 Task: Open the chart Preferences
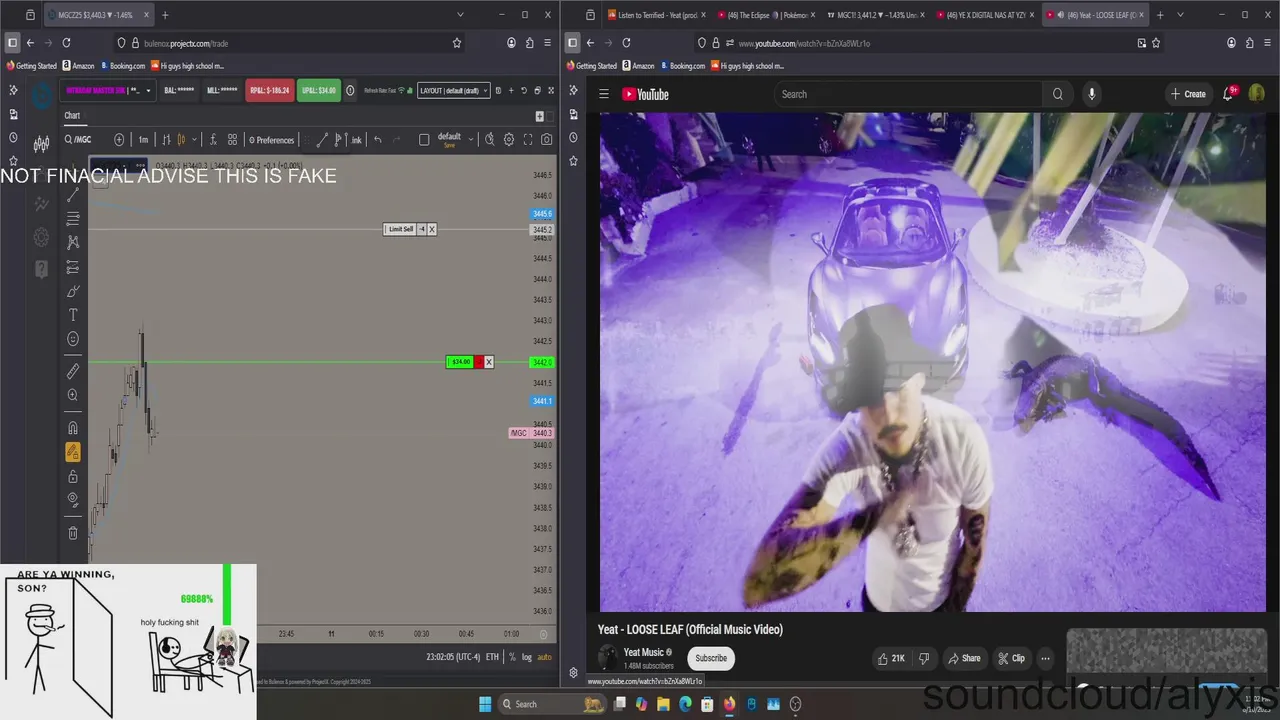[271, 140]
